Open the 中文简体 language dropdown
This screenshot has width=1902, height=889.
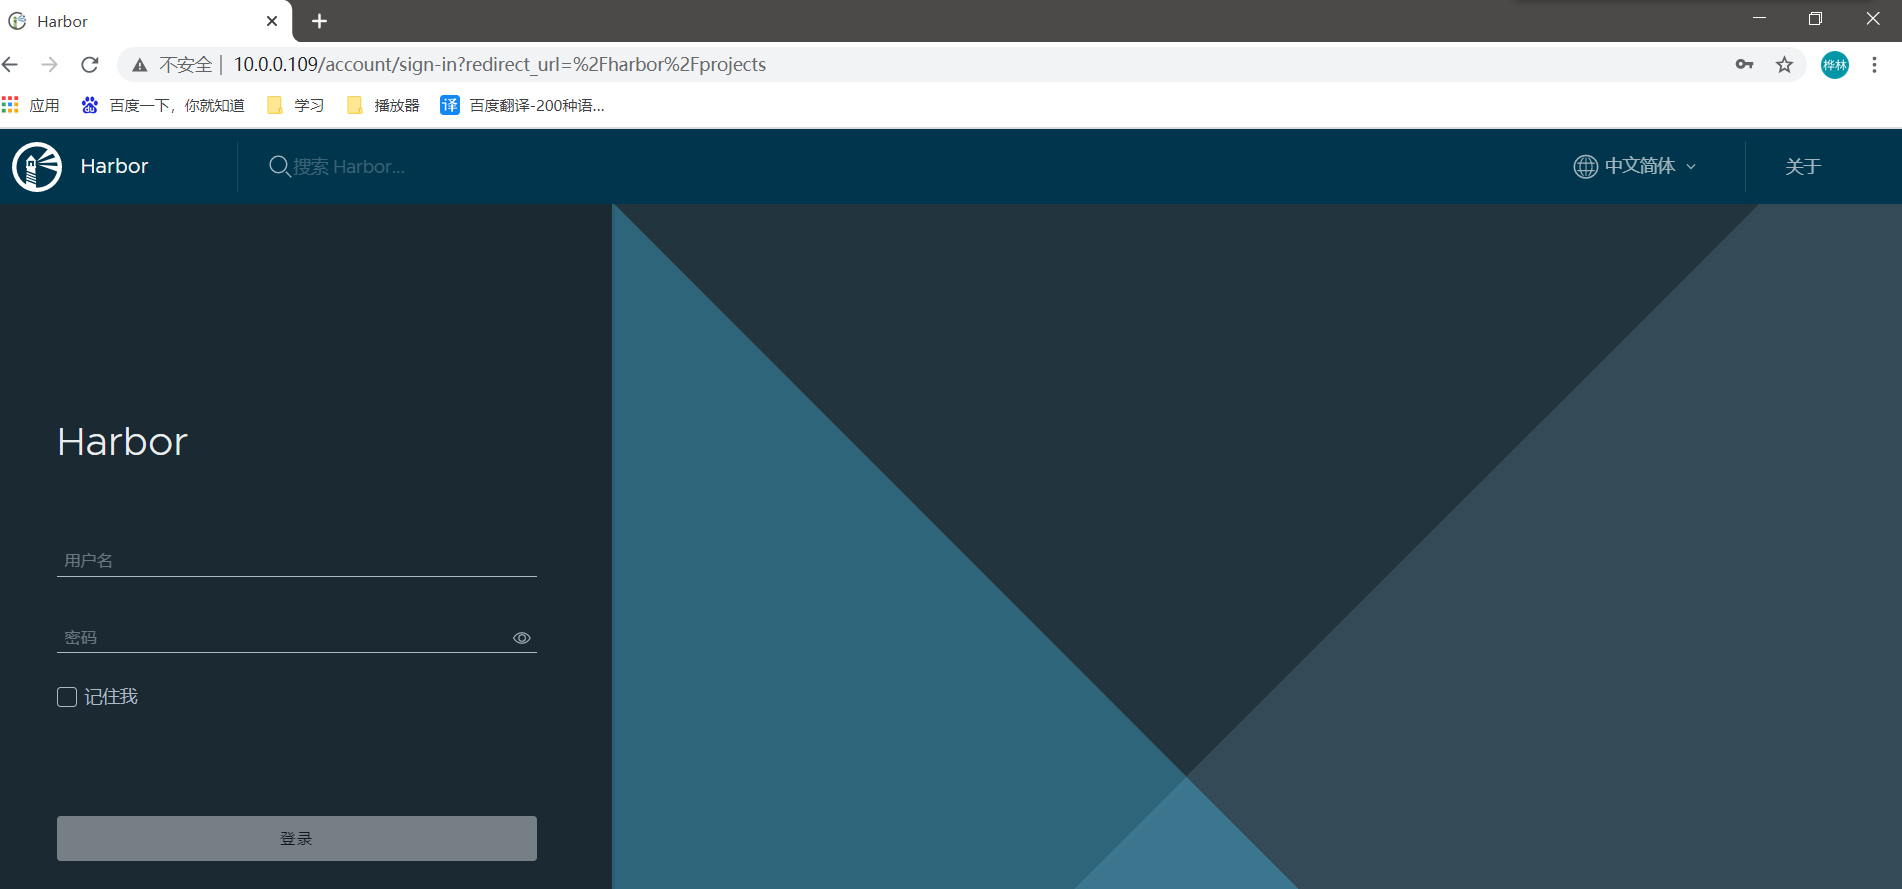[x=1635, y=166]
